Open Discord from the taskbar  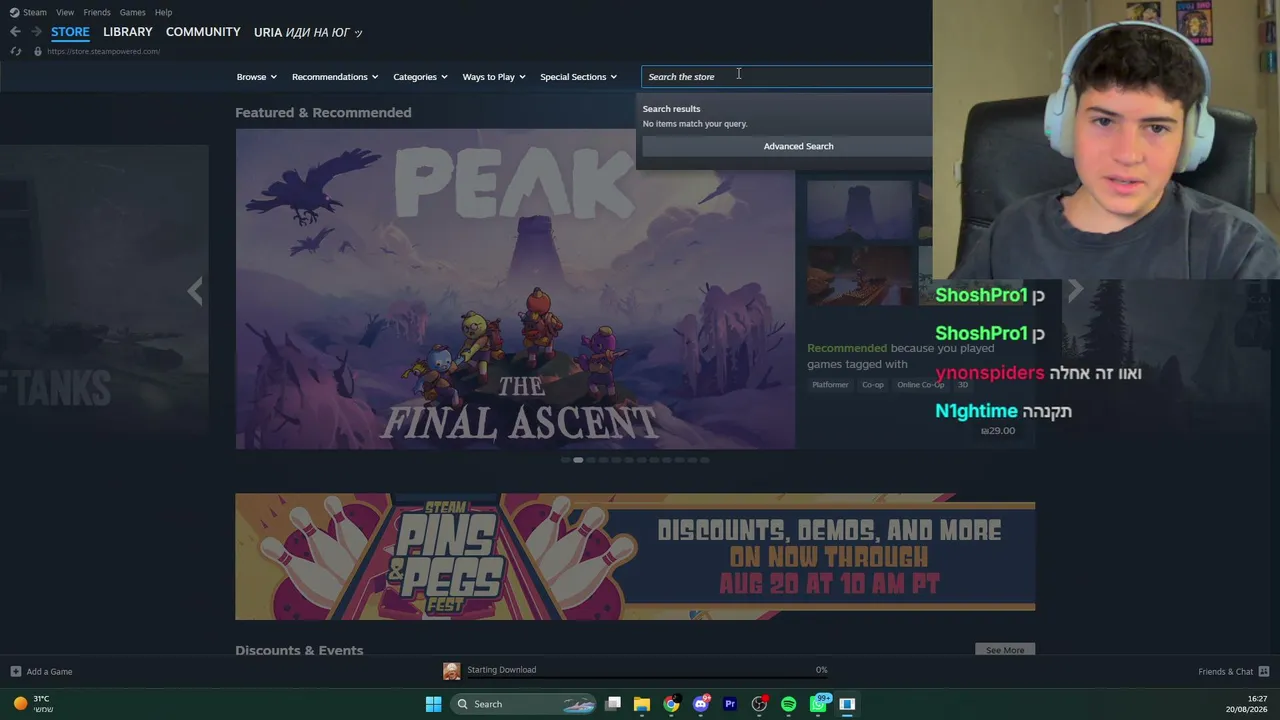[x=701, y=704]
